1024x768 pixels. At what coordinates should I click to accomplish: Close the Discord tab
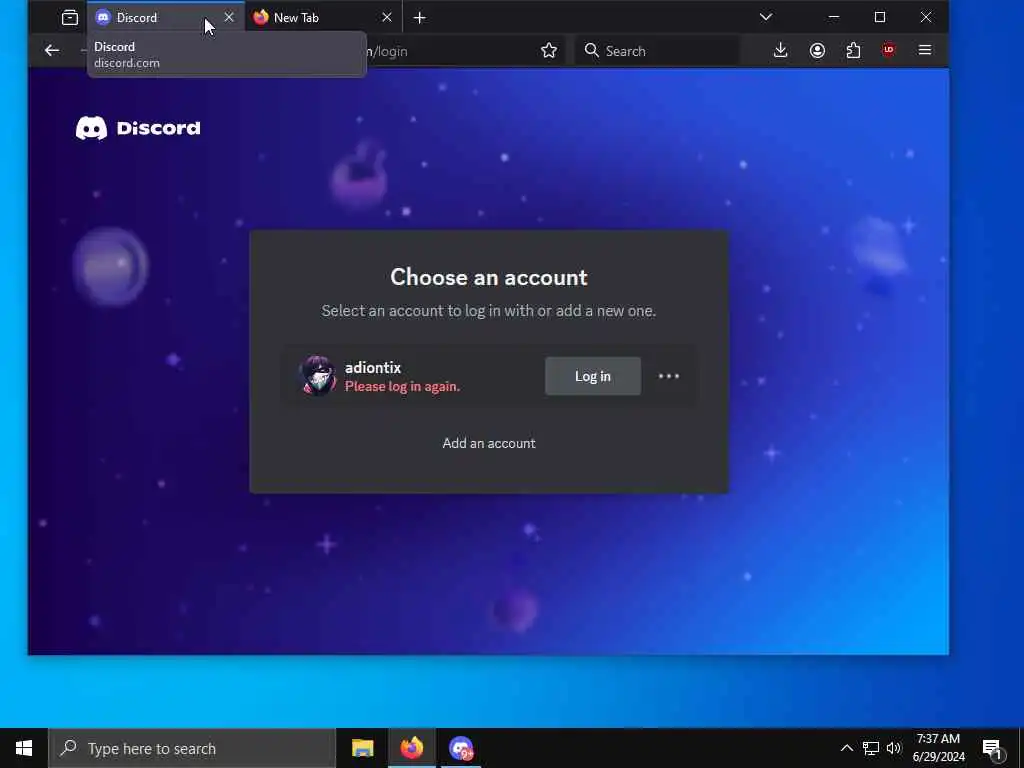tap(229, 17)
